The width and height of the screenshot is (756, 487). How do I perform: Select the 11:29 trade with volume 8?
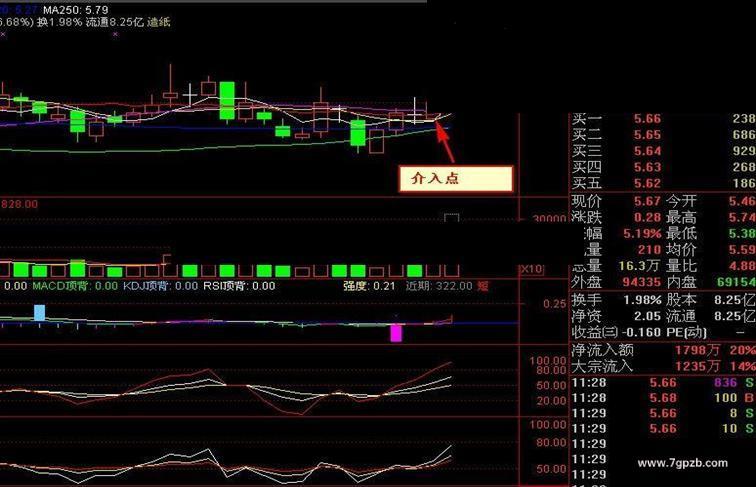663,413
